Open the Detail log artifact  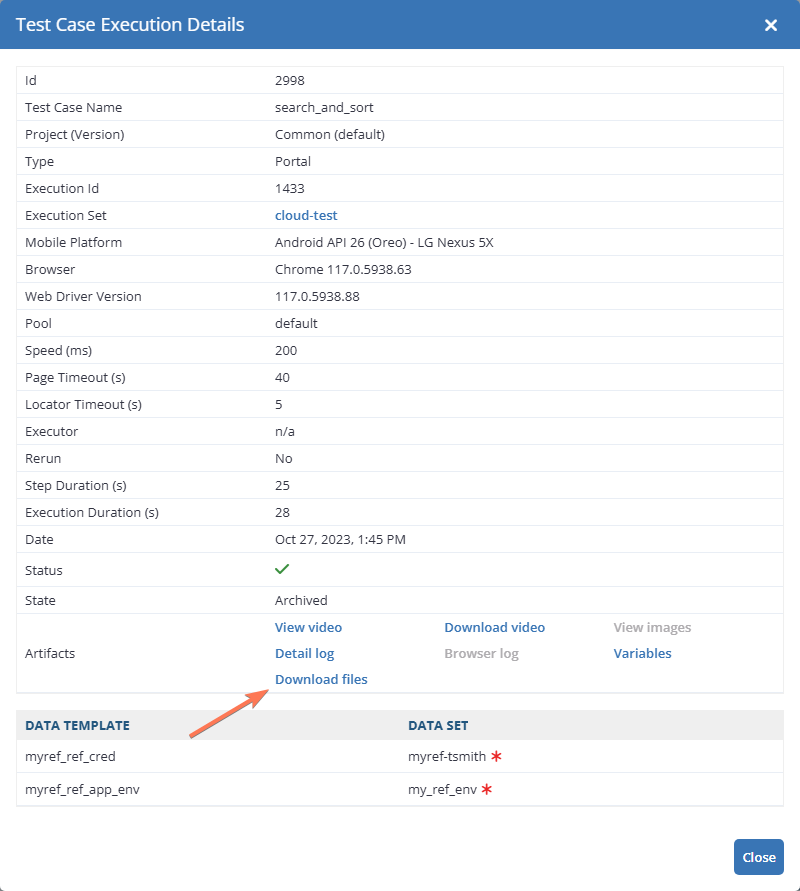[304, 653]
